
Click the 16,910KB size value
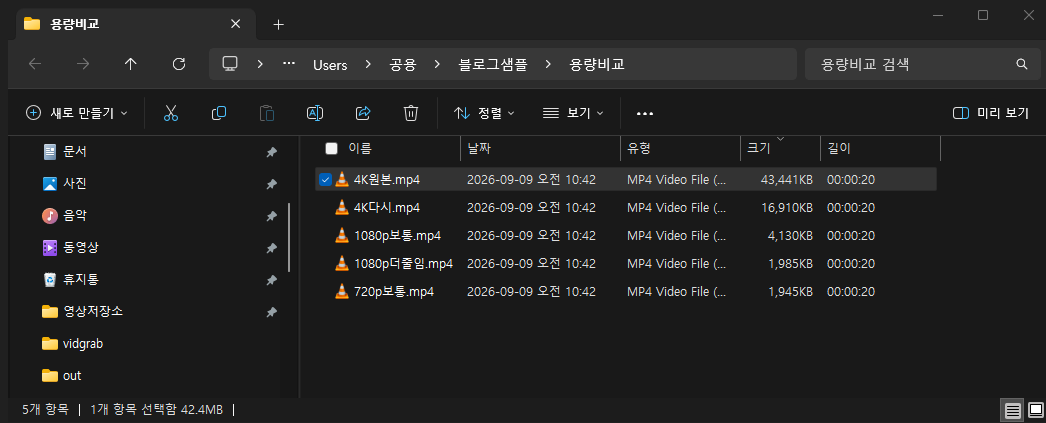pyautogui.click(x=787, y=207)
